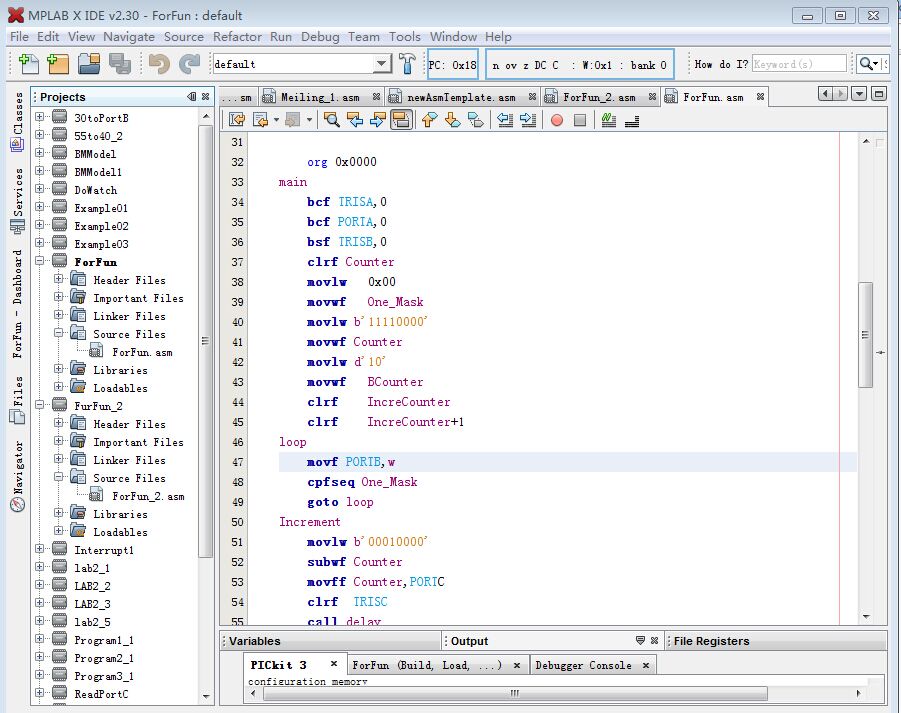Expand the BMModel project node
The height and width of the screenshot is (713, 901).
point(41,154)
